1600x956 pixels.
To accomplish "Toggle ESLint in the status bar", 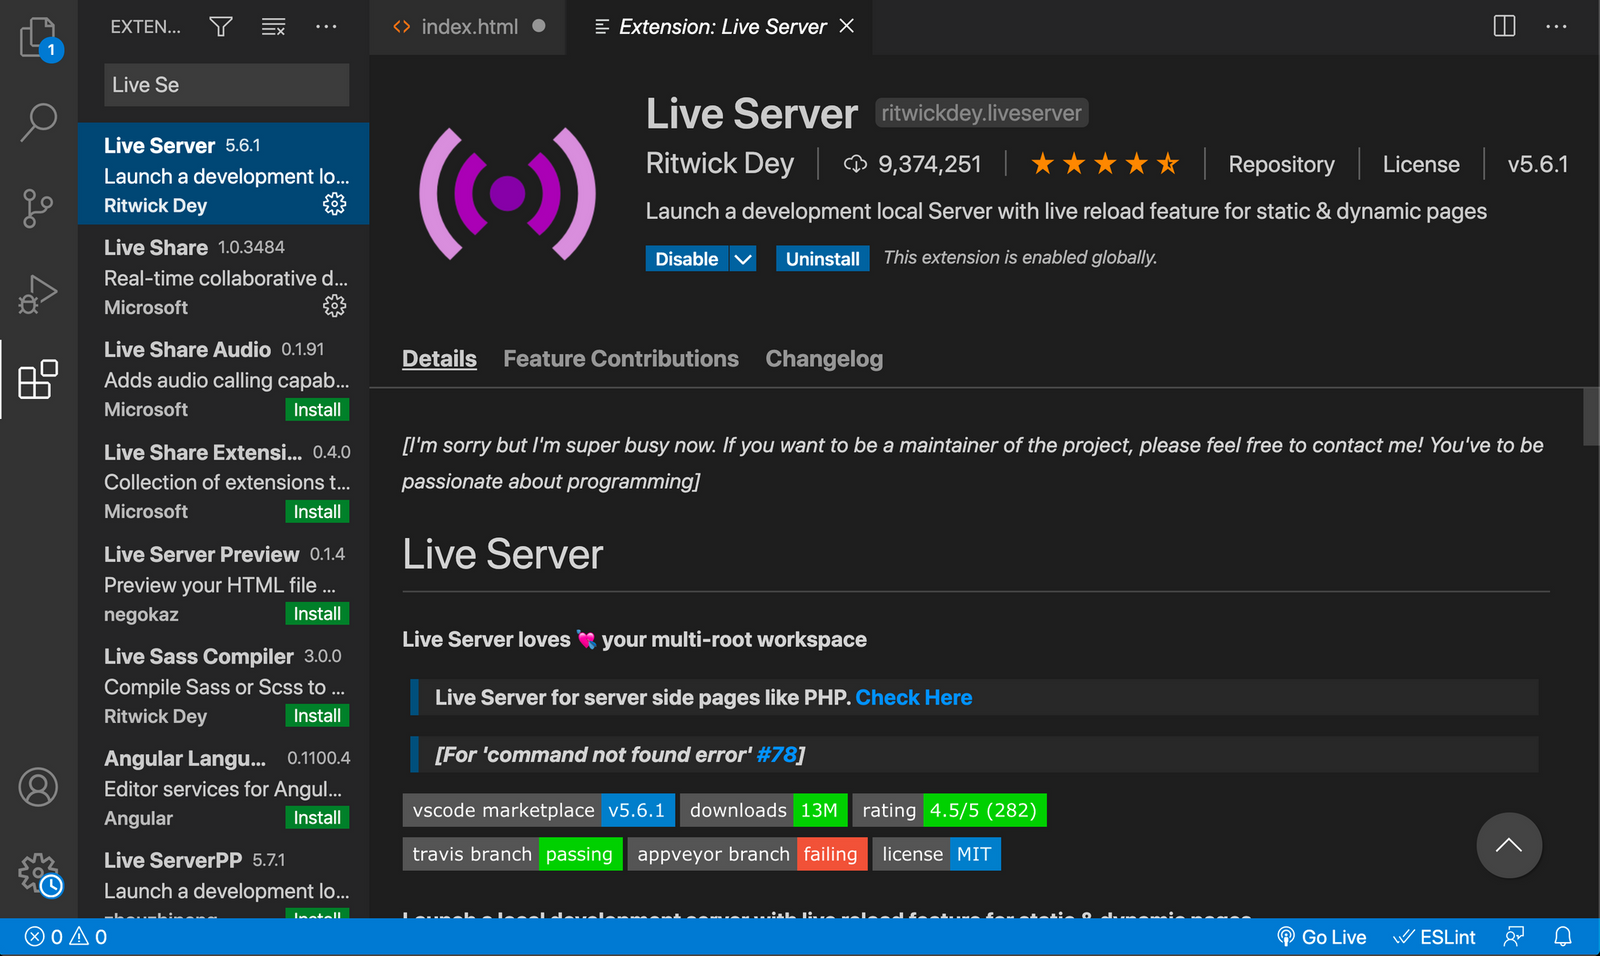I will [x=1435, y=937].
